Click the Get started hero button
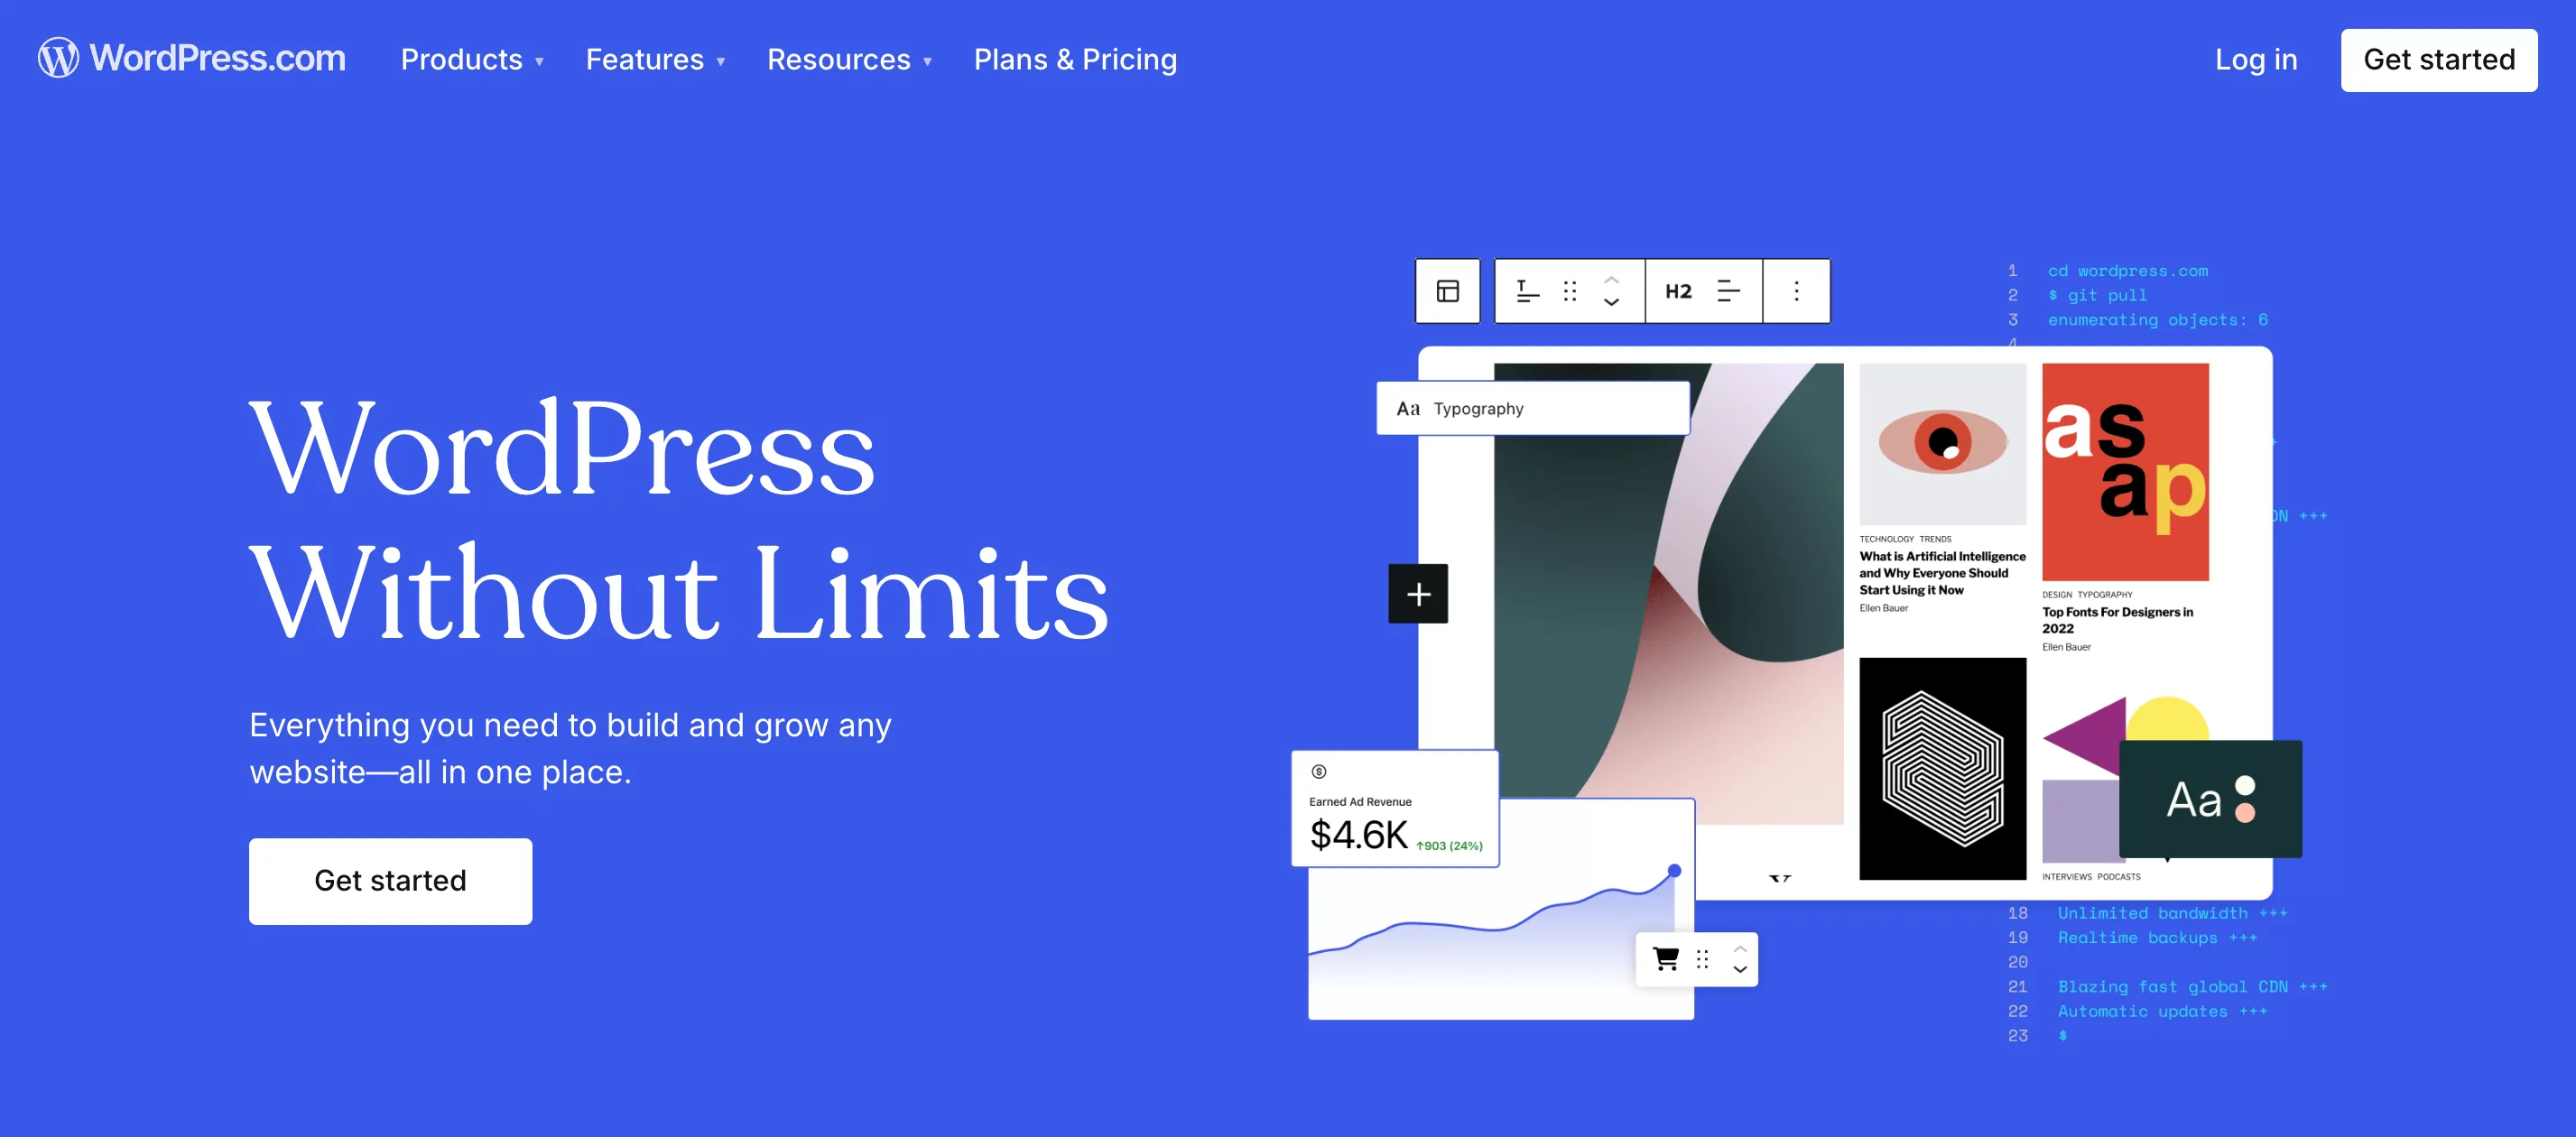This screenshot has height=1137, width=2576. point(391,881)
